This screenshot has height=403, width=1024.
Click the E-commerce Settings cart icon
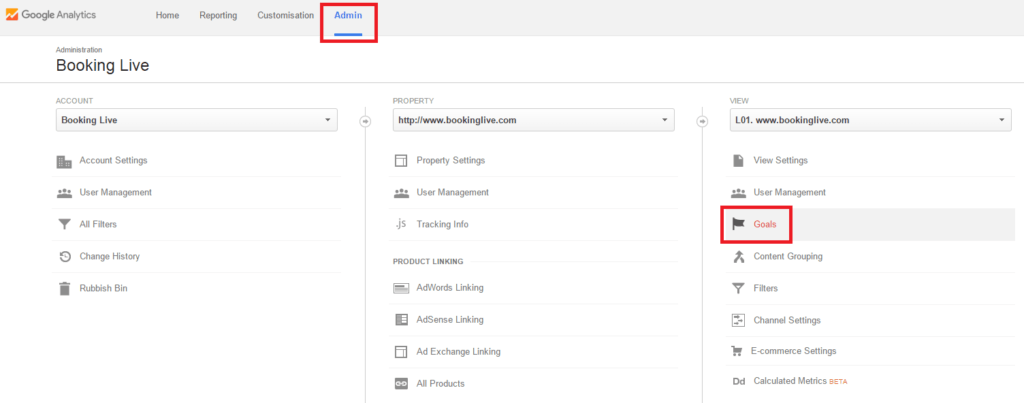(x=738, y=352)
